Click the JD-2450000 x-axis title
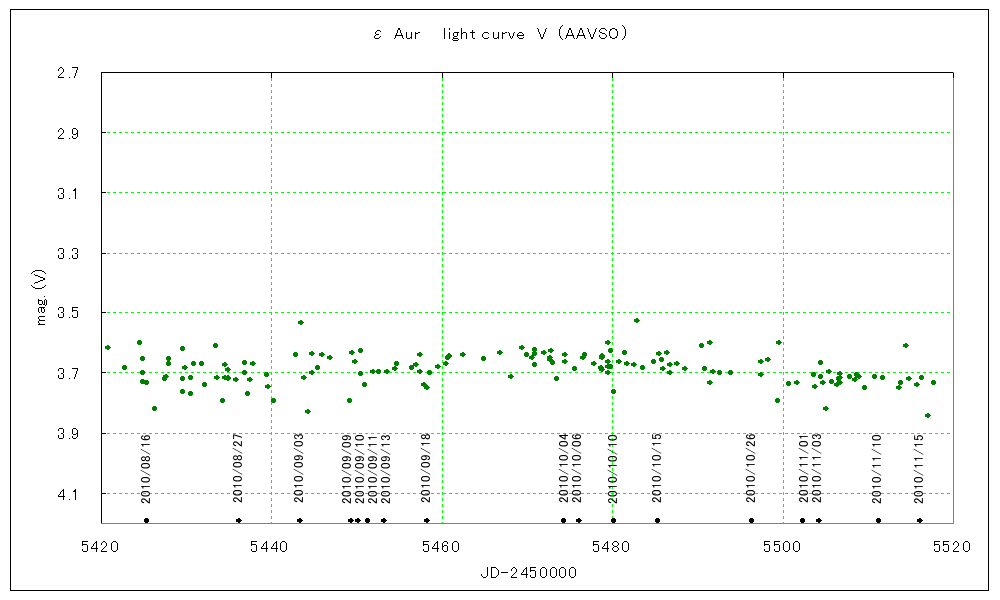The width and height of the screenshot is (1000, 600). (526, 572)
